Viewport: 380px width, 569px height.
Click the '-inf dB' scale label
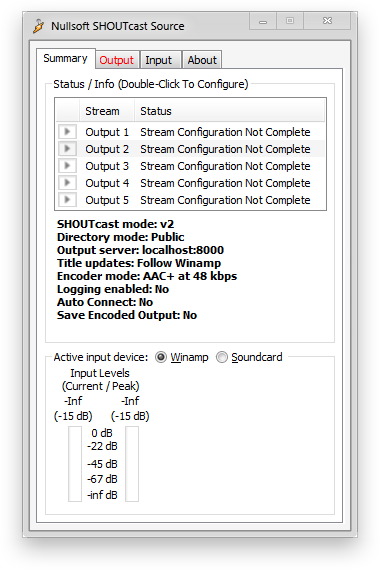pyautogui.click(x=102, y=495)
